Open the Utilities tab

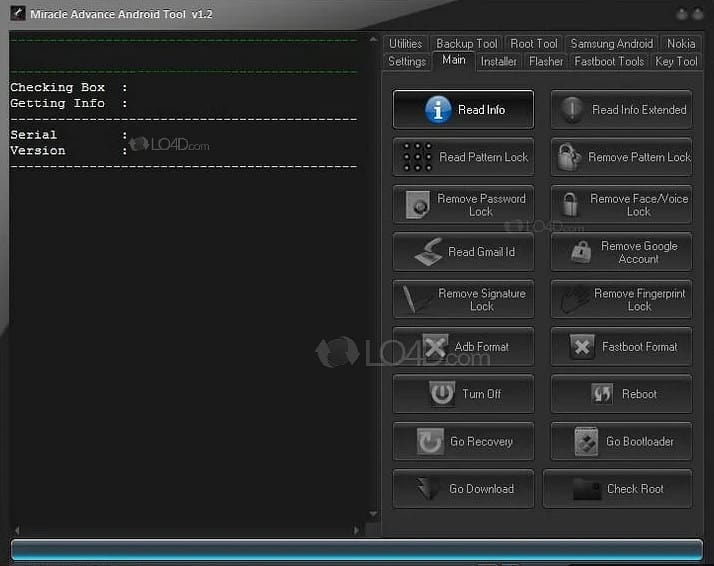(x=405, y=44)
